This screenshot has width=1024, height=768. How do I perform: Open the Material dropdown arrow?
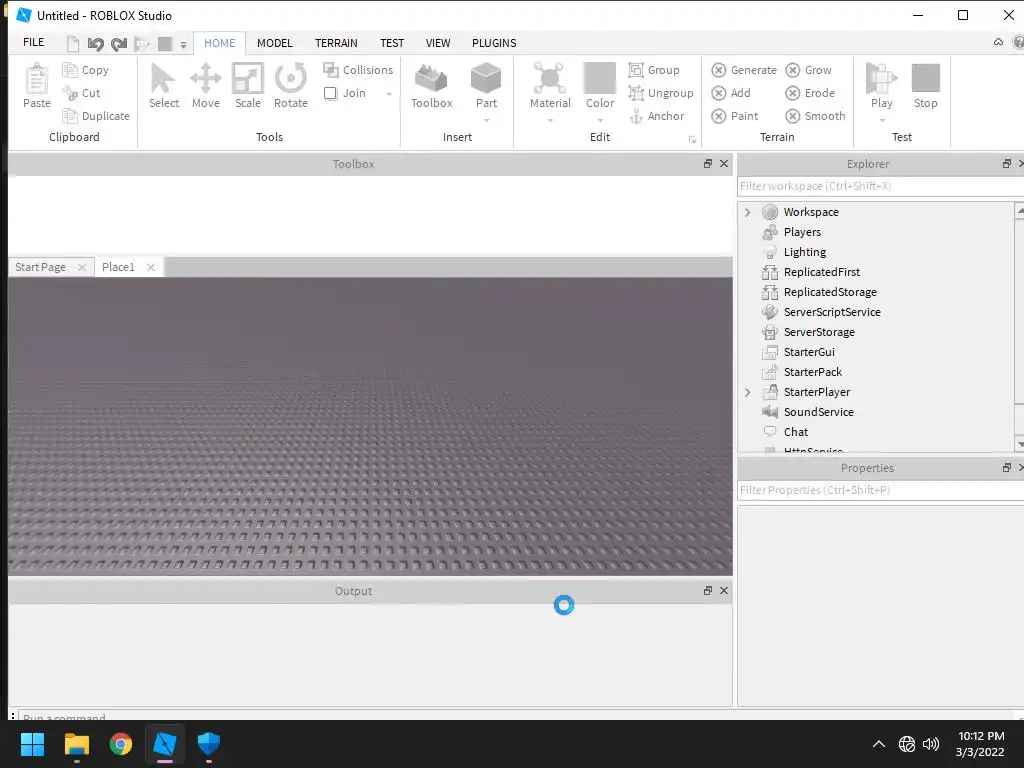[550, 120]
